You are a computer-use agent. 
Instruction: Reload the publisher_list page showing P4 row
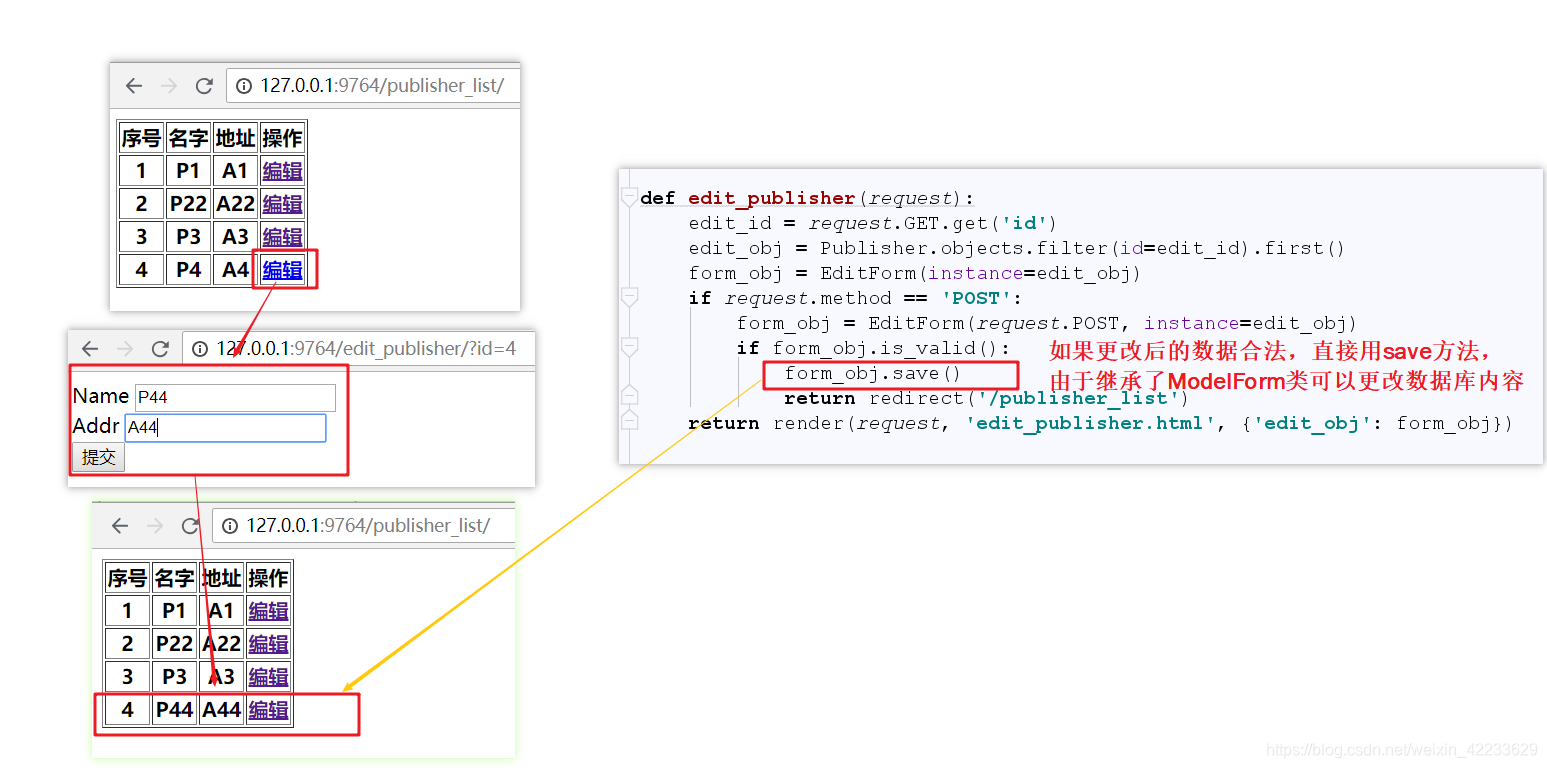pyautogui.click(x=204, y=86)
